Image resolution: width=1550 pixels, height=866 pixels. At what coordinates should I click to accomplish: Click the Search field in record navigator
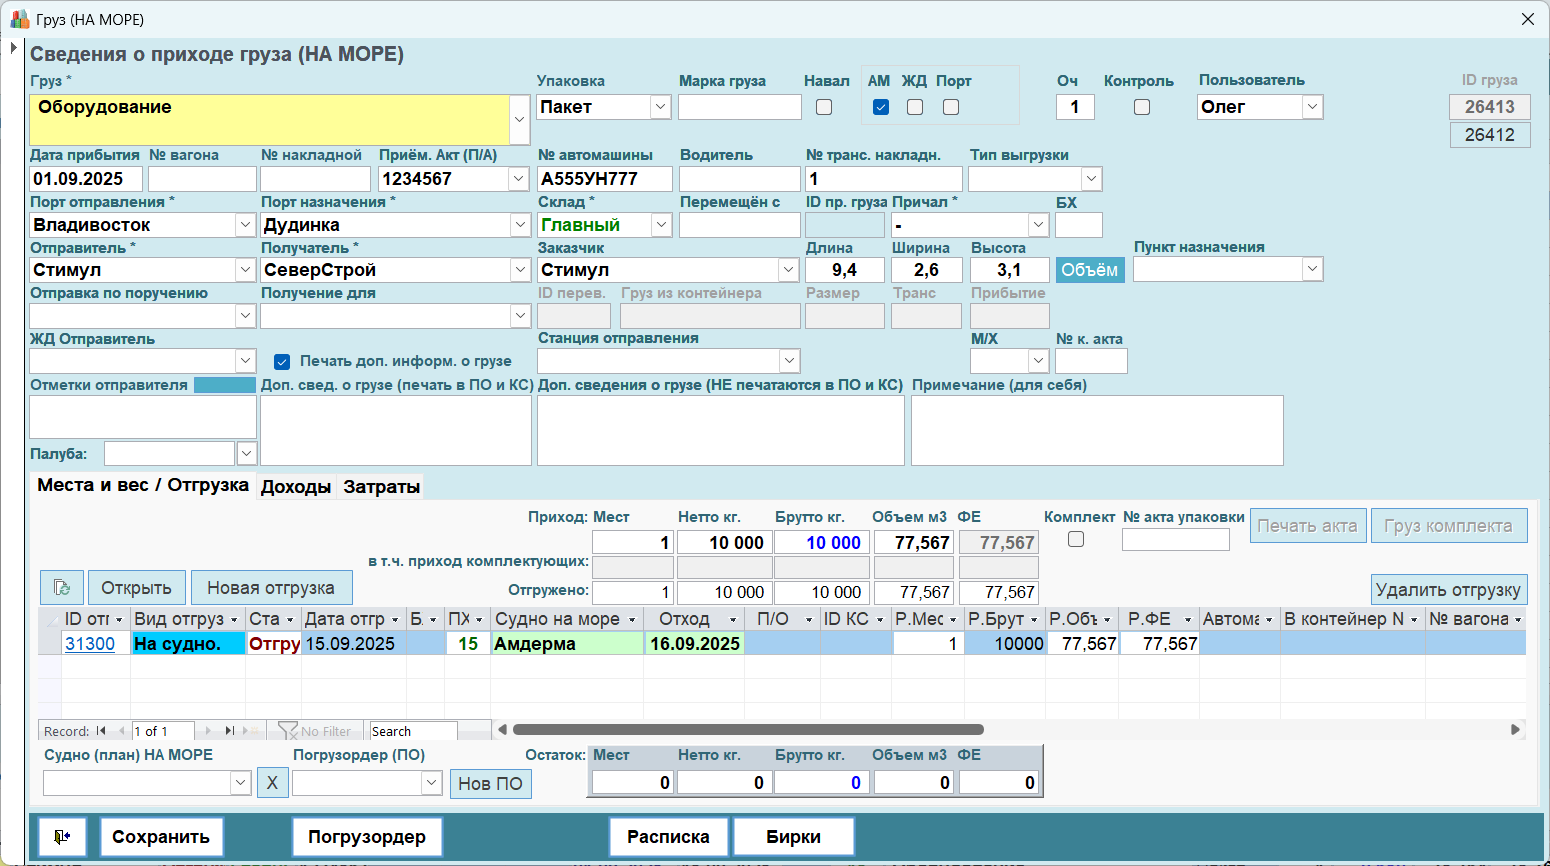(x=413, y=731)
